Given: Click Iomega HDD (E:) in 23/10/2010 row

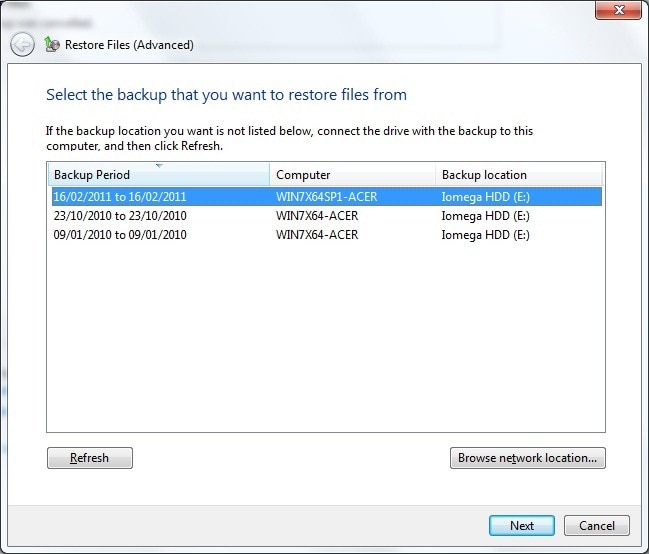Looking at the screenshot, I should pyautogui.click(x=486, y=216).
